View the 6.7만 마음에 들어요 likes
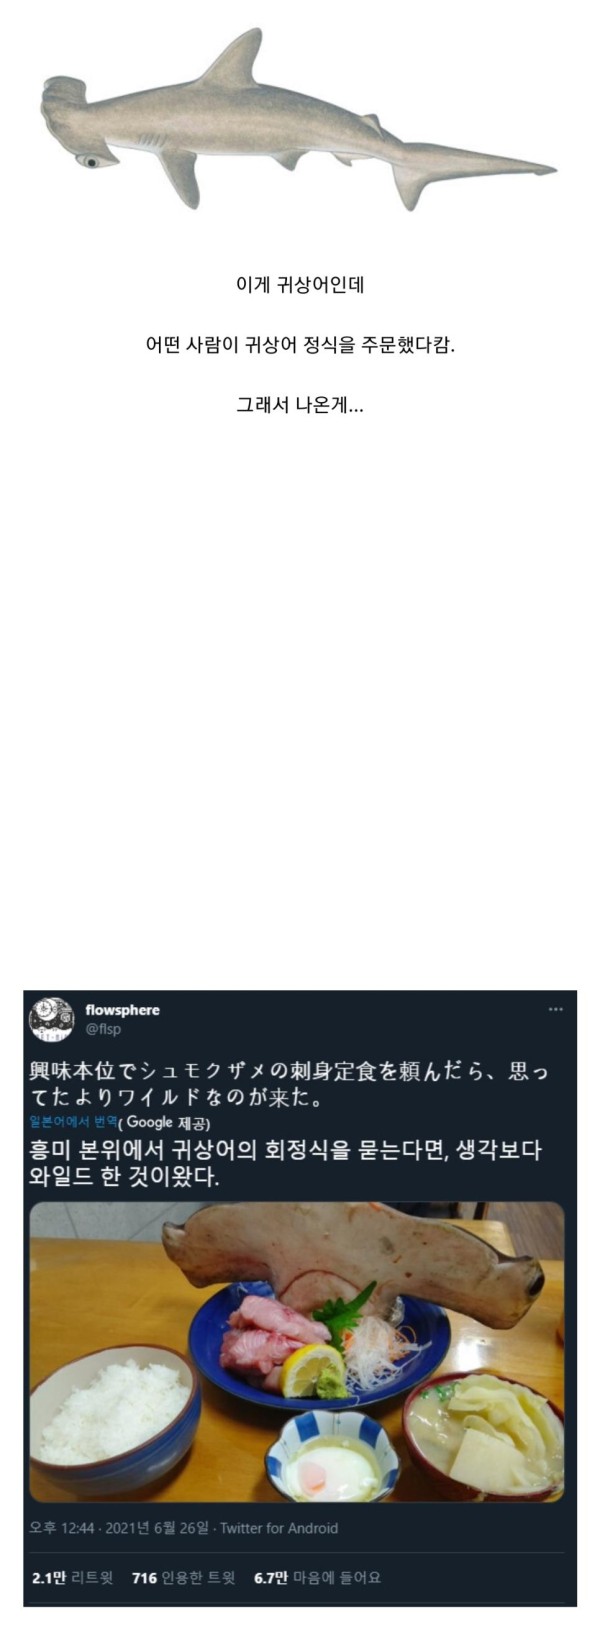600x1637 pixels. (x=317, y=1578)
